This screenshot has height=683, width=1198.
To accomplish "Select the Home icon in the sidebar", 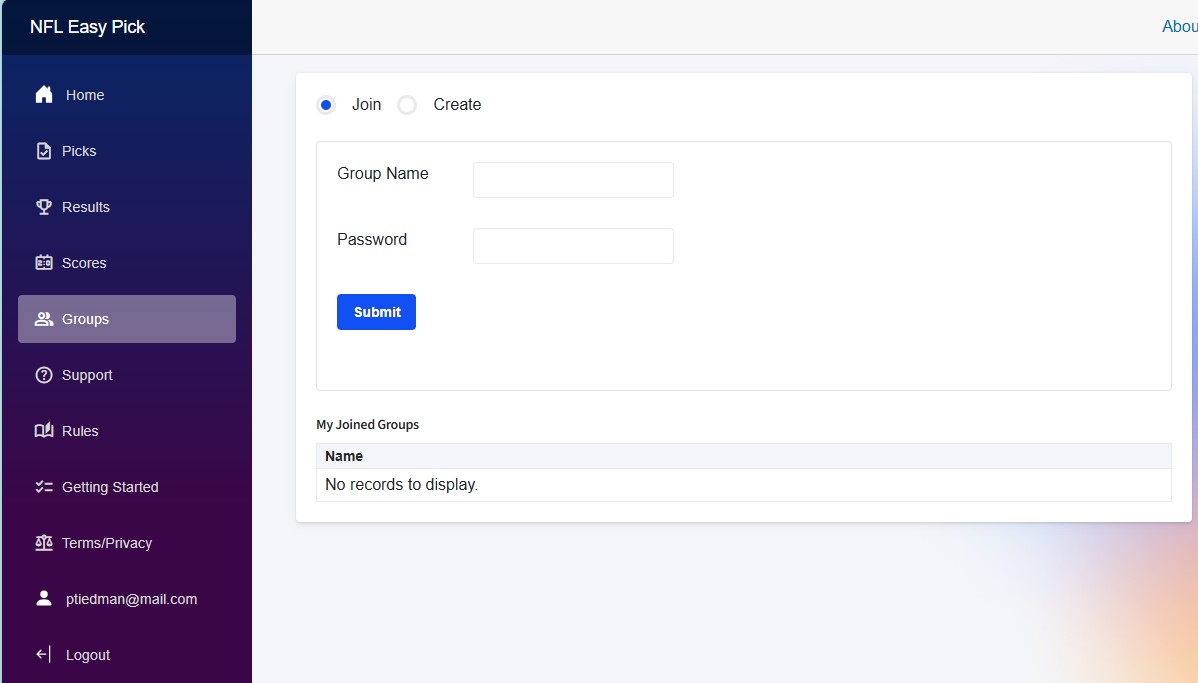I will (x=44, y=94).
